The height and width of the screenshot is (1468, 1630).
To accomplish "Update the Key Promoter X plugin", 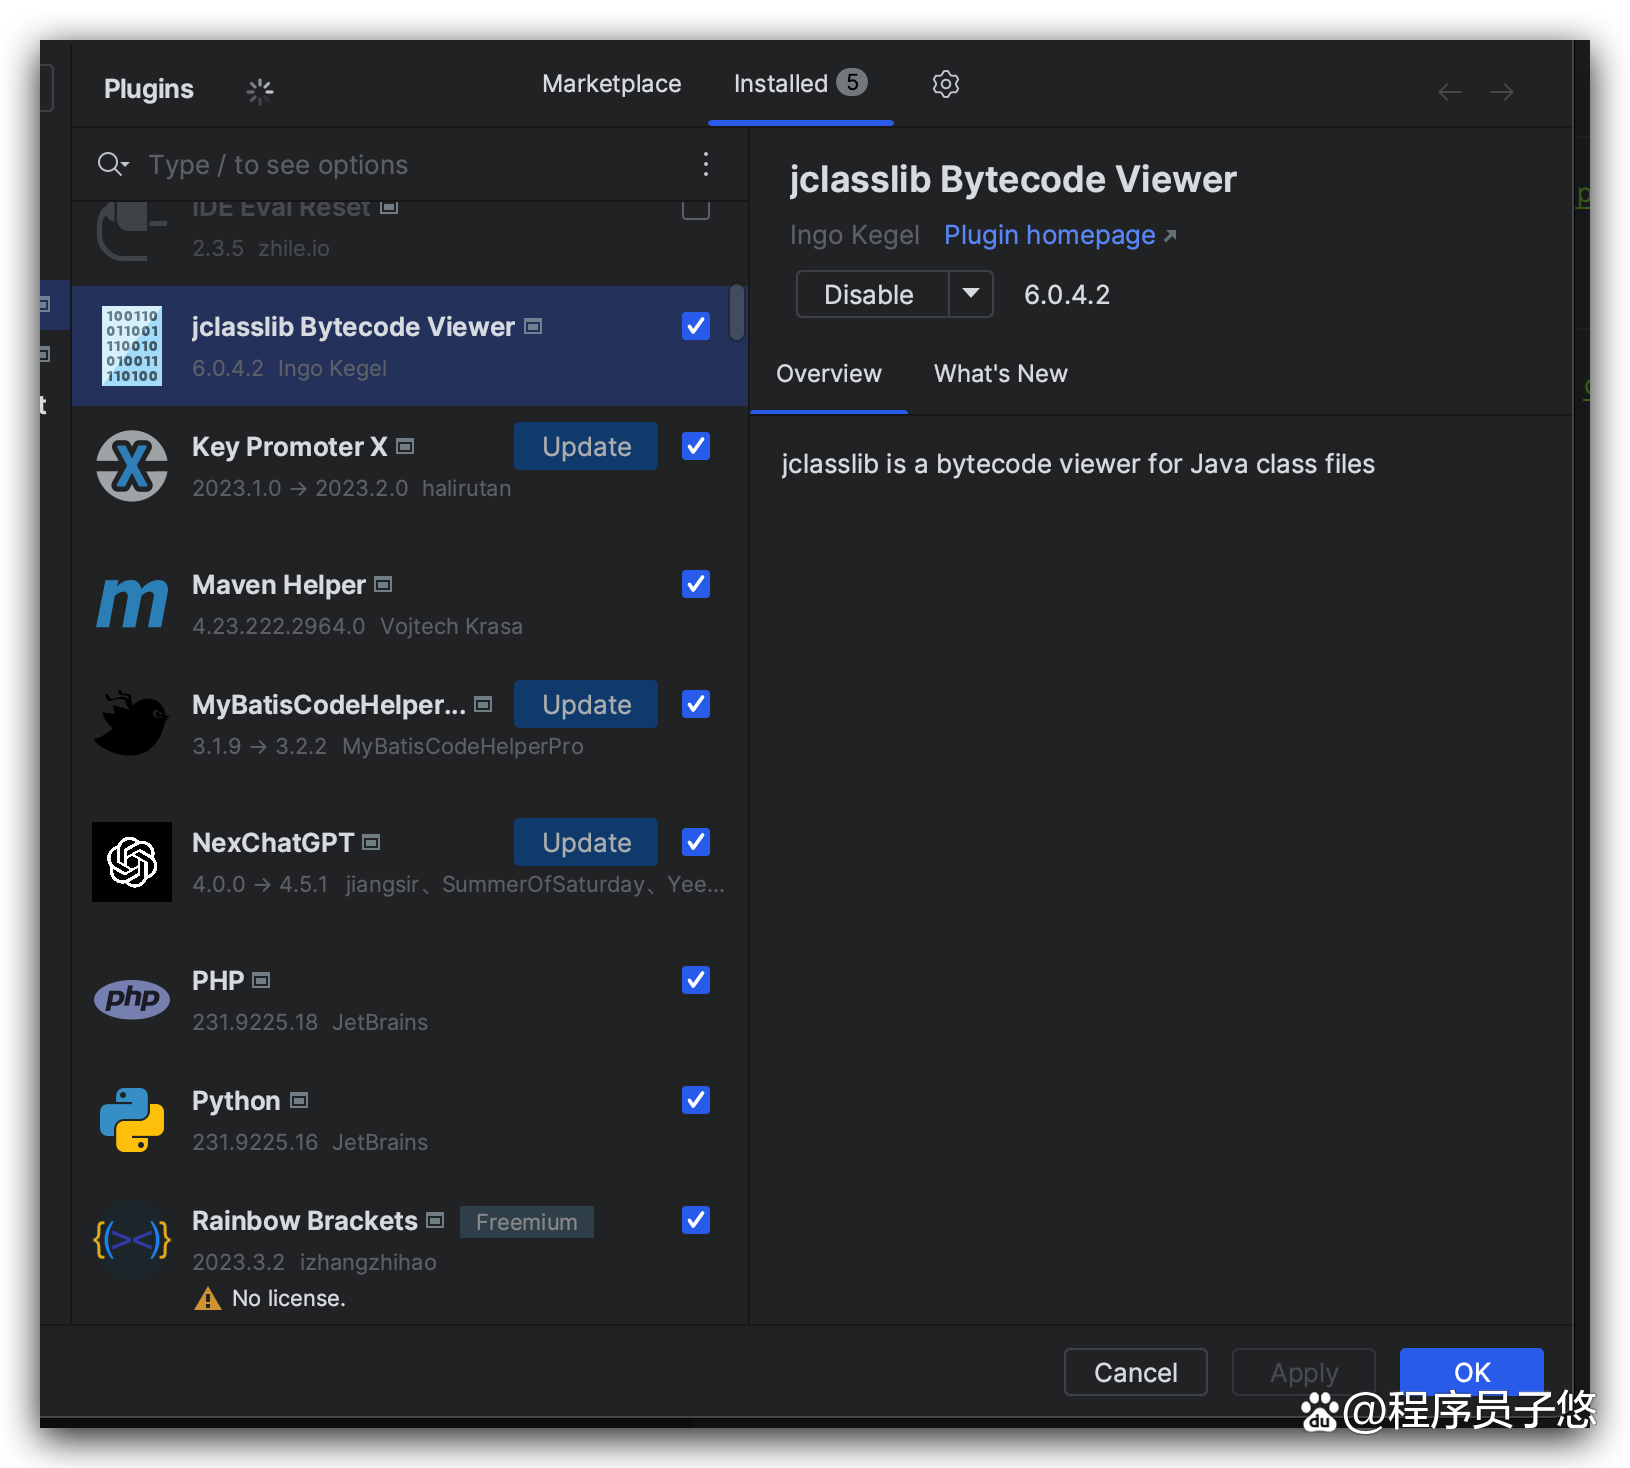I will (586, 446).
